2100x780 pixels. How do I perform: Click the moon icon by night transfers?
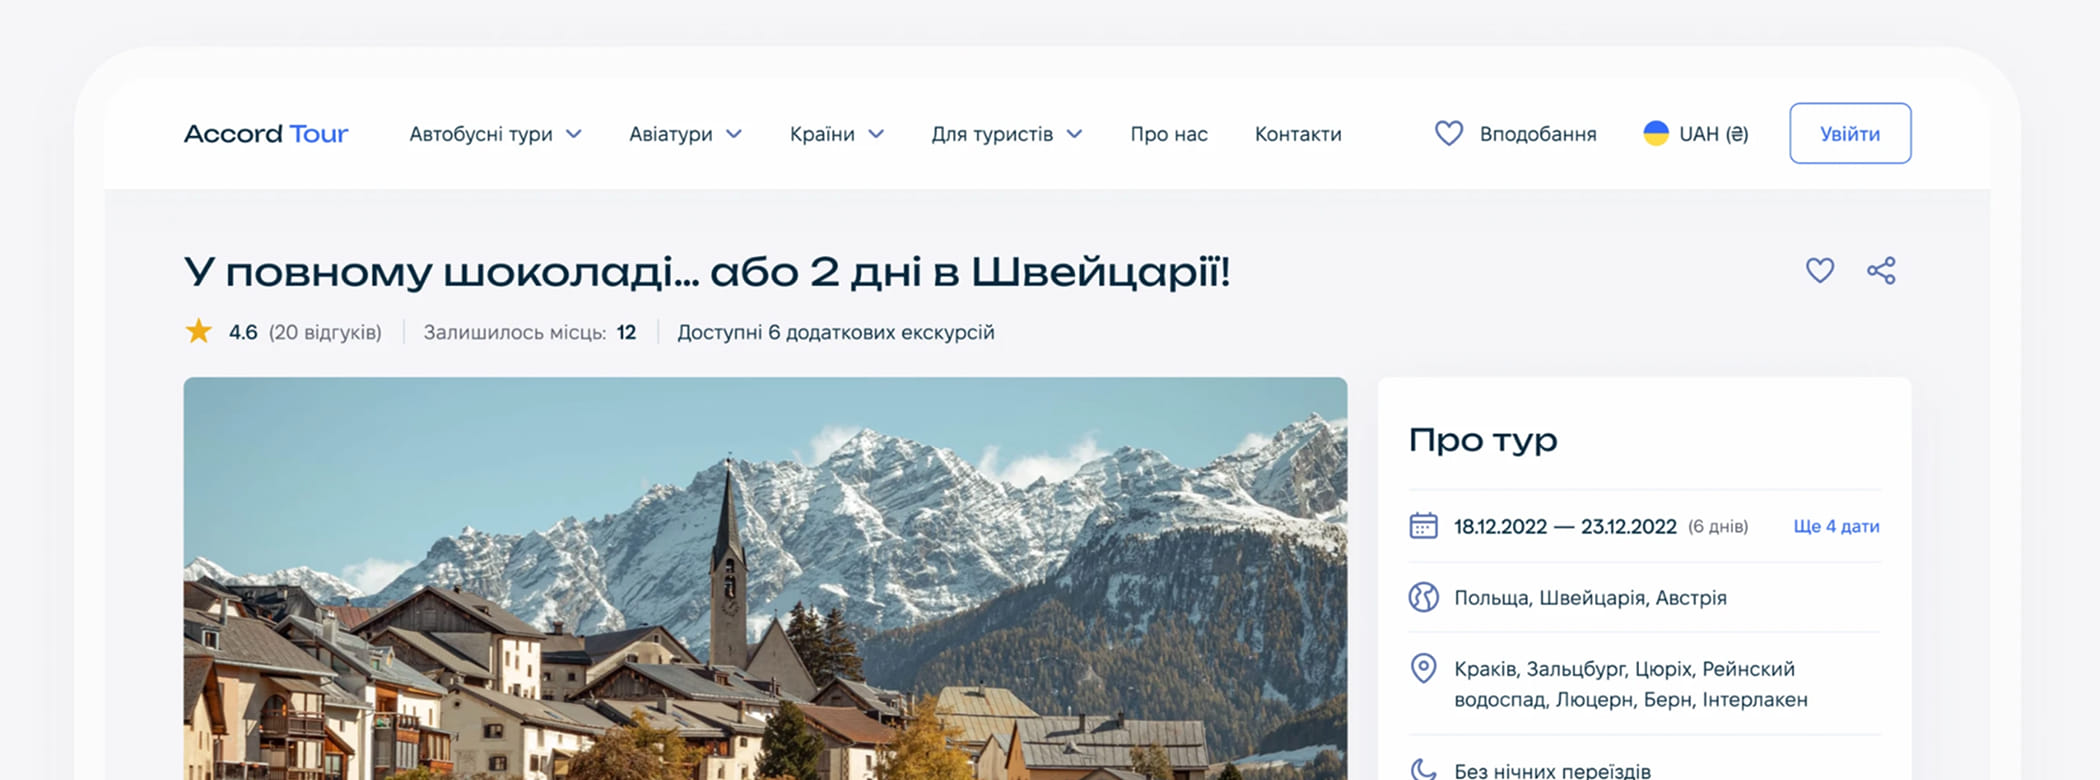(x=1423, y=769)
